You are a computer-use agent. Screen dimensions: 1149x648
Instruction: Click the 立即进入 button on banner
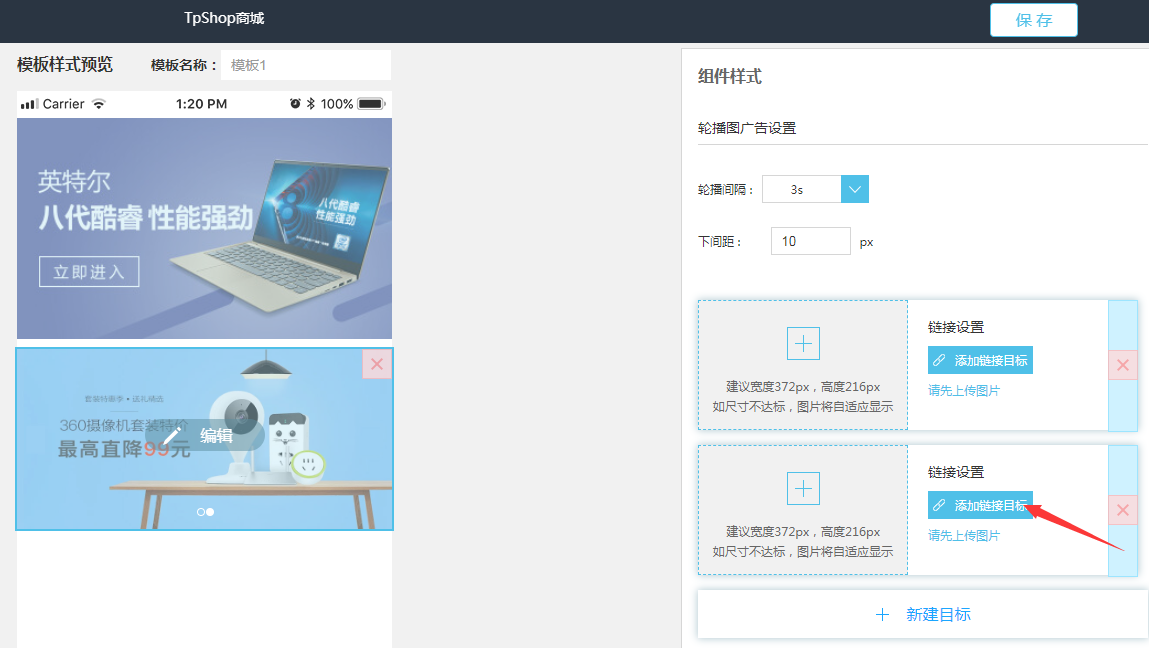point(89,272)
